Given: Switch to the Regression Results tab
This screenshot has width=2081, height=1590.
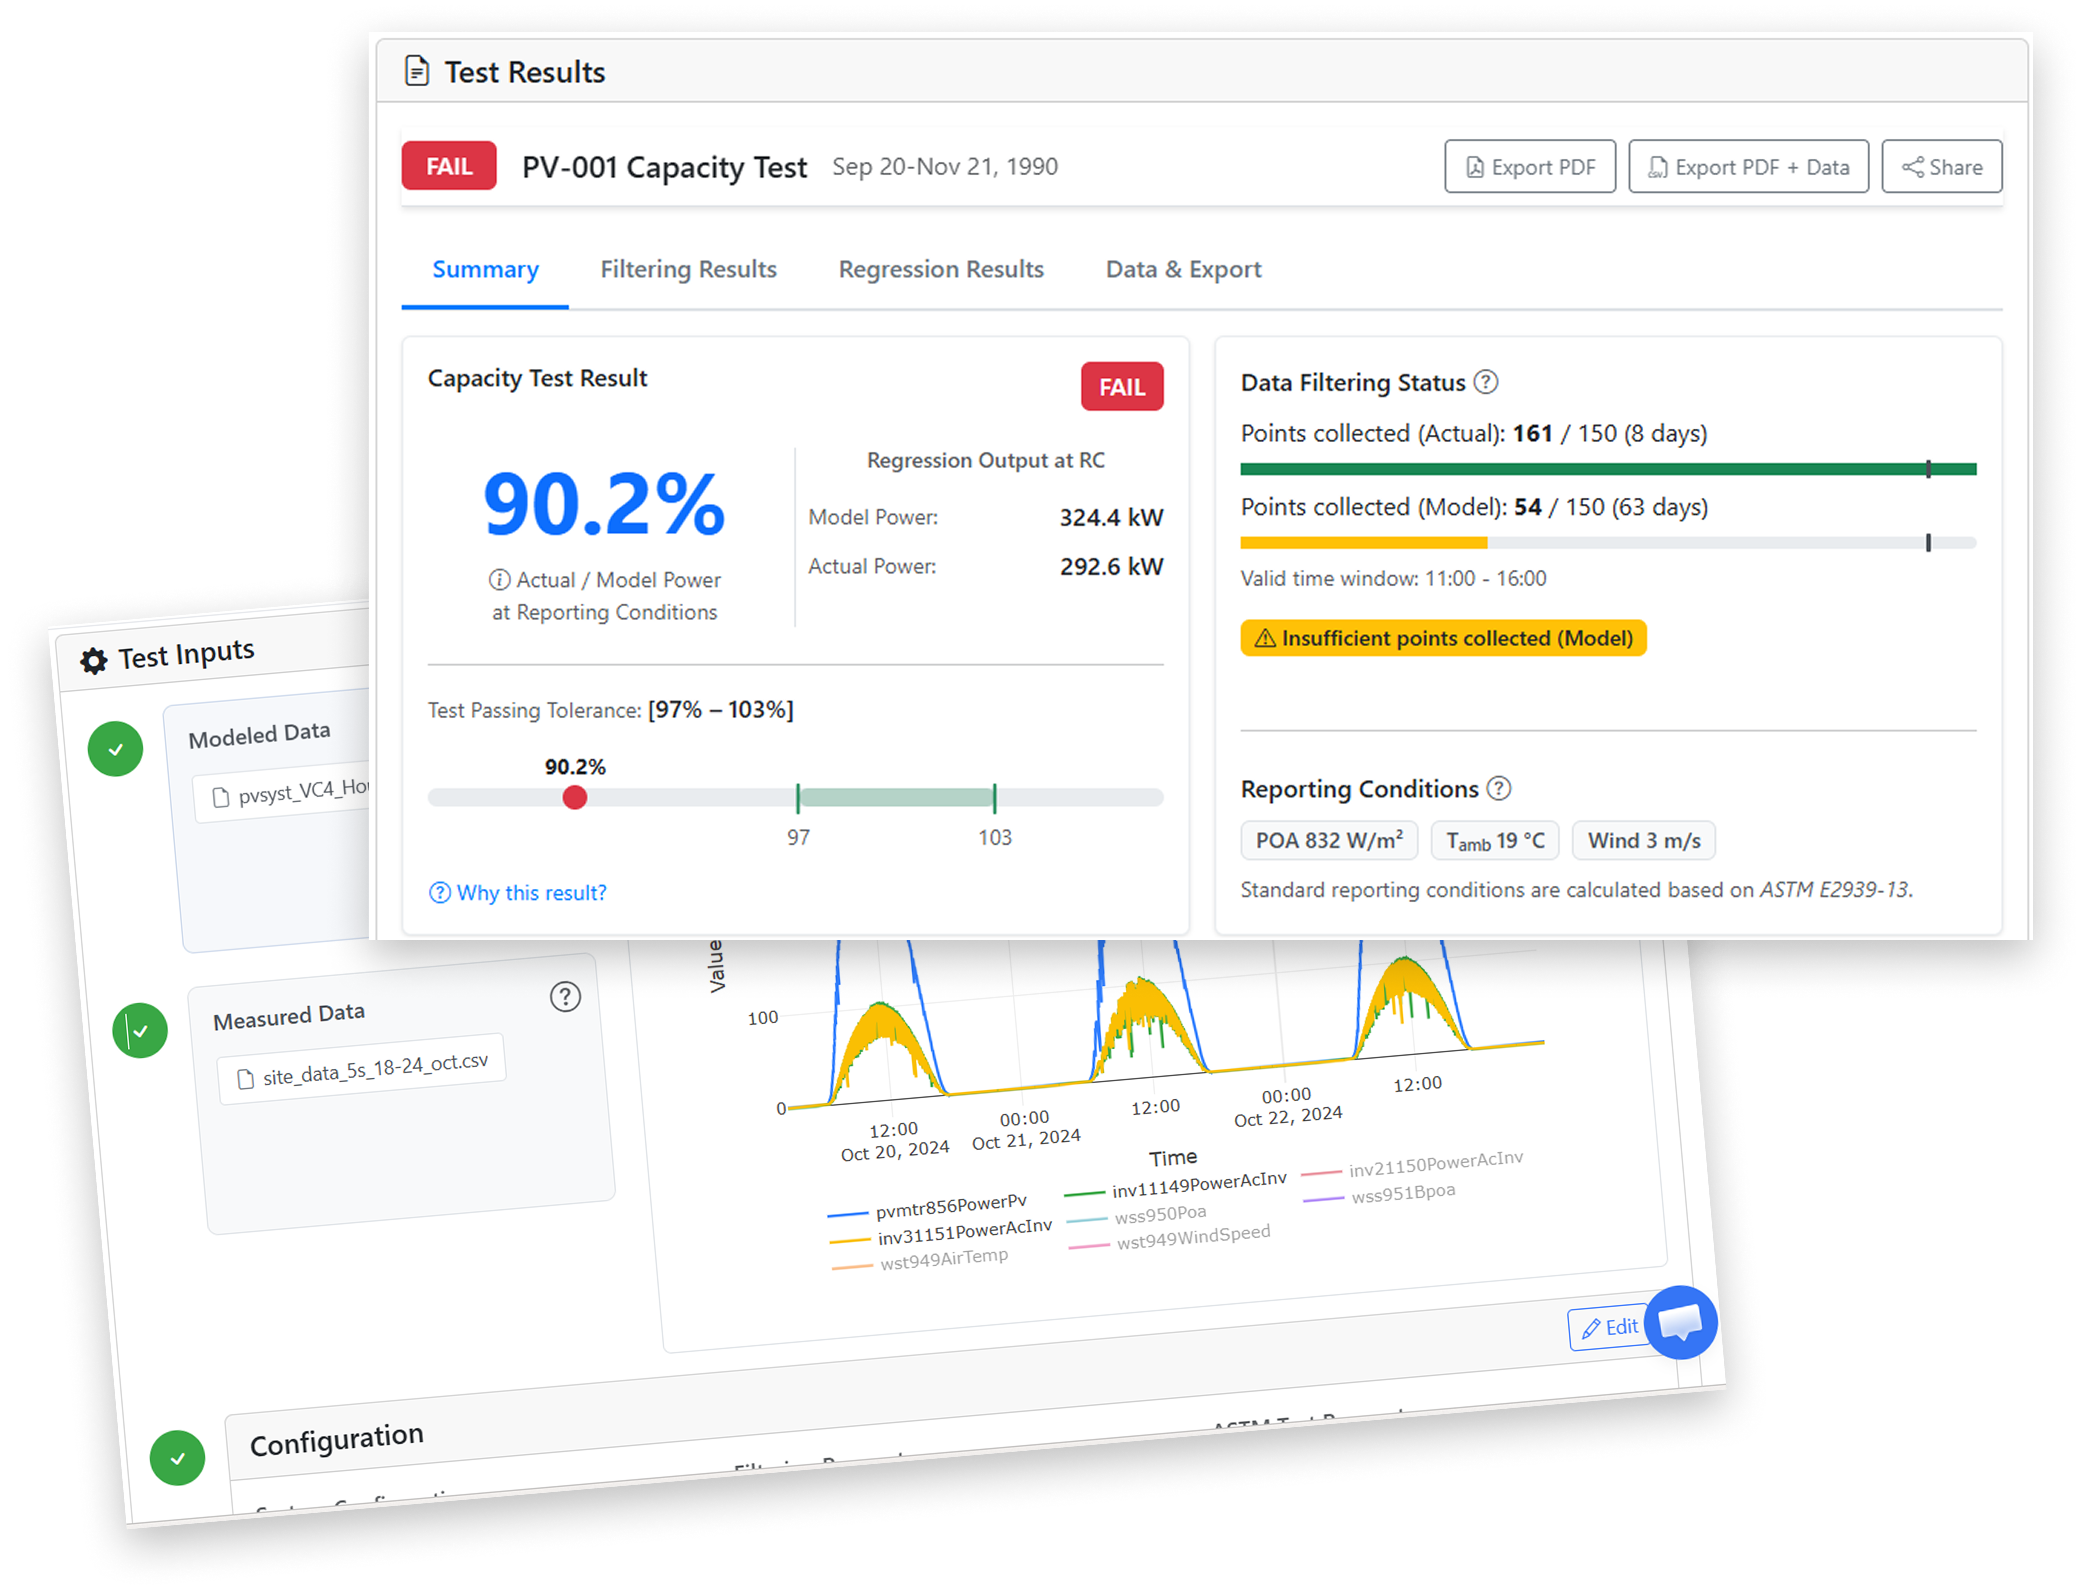Looking at the screenshot, I should pyautogui.click(x=941, y=269).
